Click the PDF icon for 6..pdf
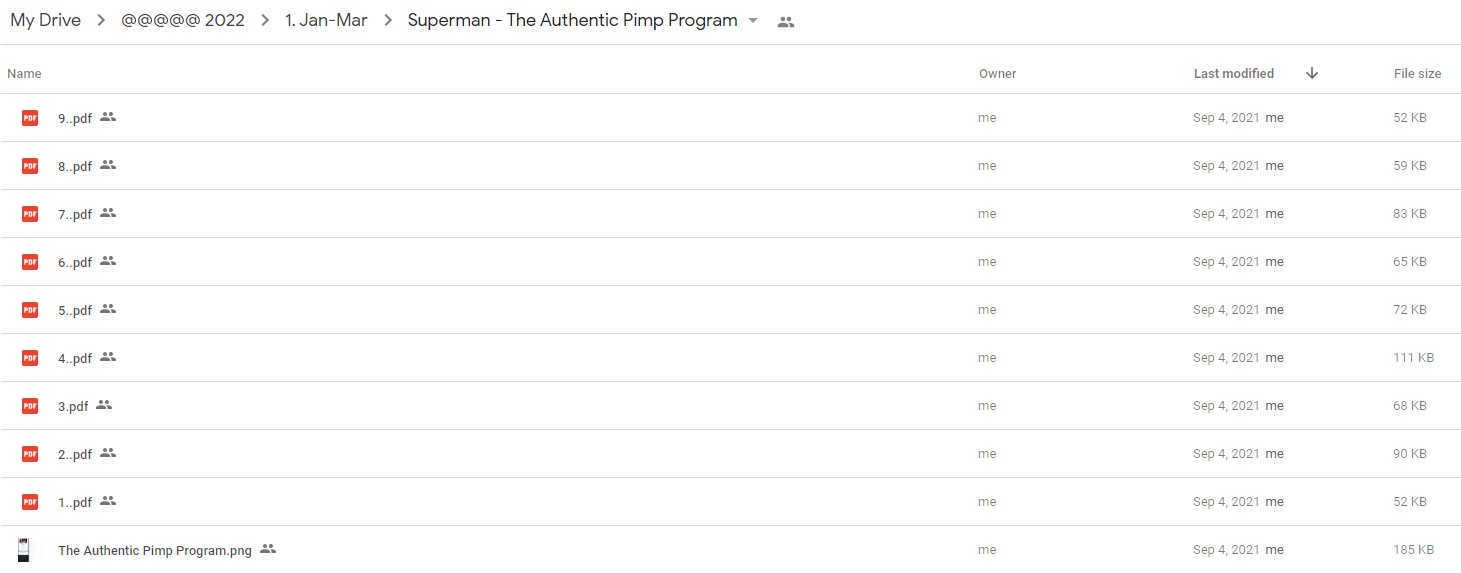 click(30, 262)
